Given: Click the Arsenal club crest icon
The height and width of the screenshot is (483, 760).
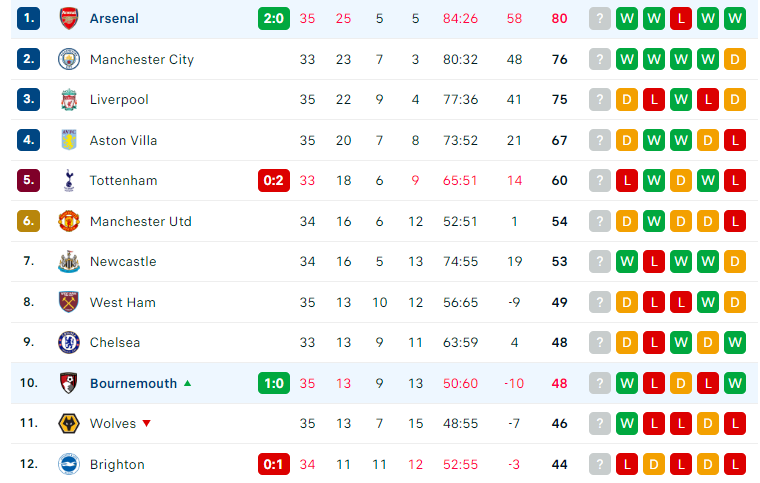Looking at the screenshot, I should pos(69,18).
